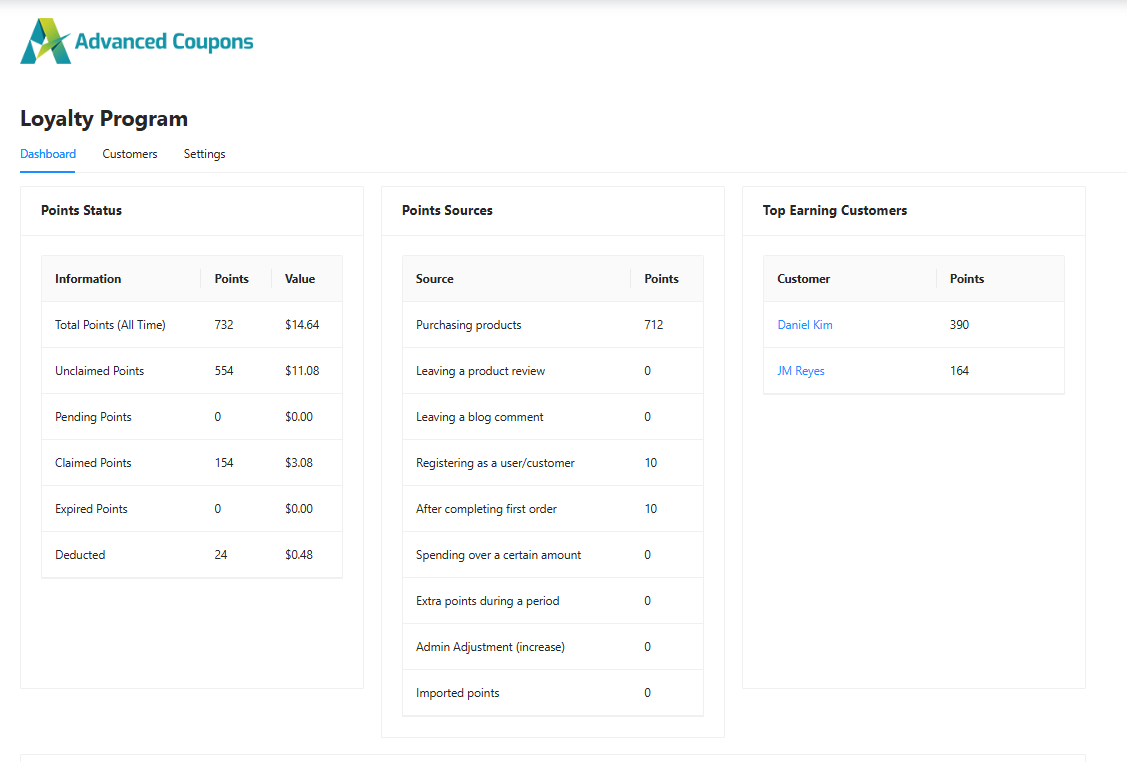
Task: Click the Information column header
Action: coord(89,278)
